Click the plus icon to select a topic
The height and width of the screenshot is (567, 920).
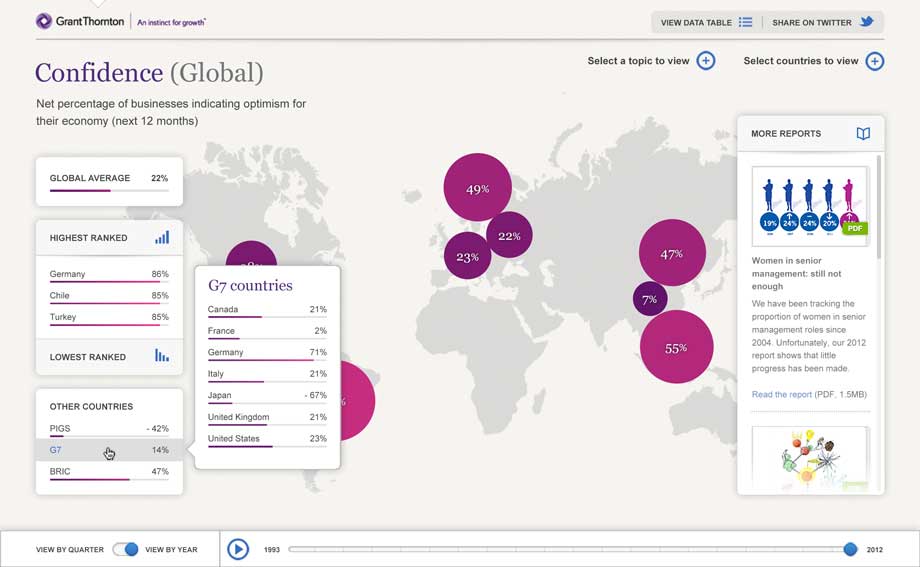(x=706, y=61)
